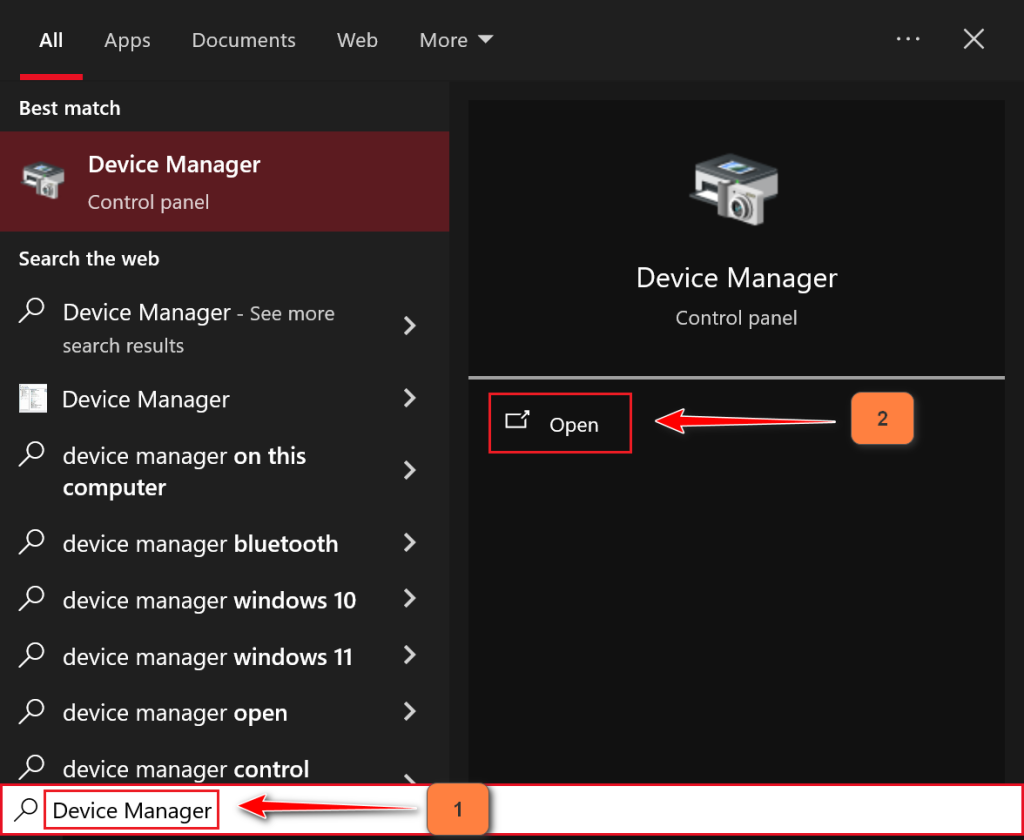1024x840 pixels.
Task: Switch to the Documents tab
Action: tap(243, 40)
